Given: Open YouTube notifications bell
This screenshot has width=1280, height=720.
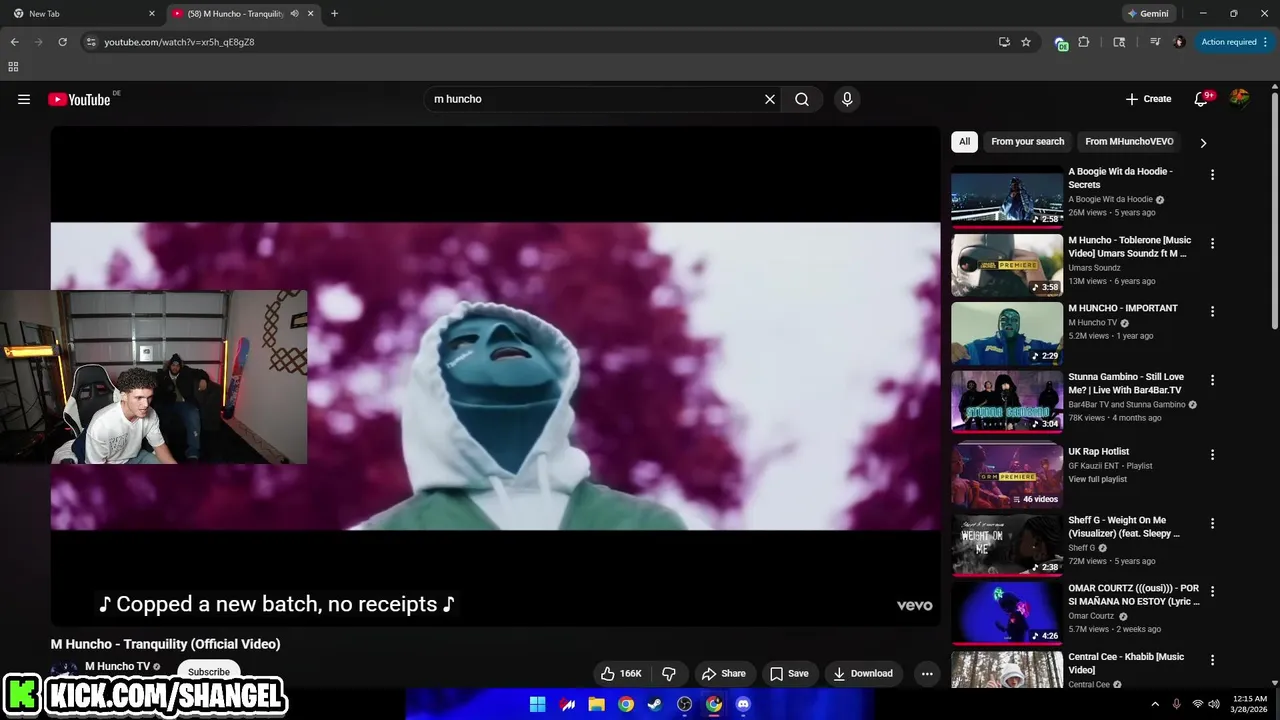Looking at the screenshot, I should (1202, 99).
